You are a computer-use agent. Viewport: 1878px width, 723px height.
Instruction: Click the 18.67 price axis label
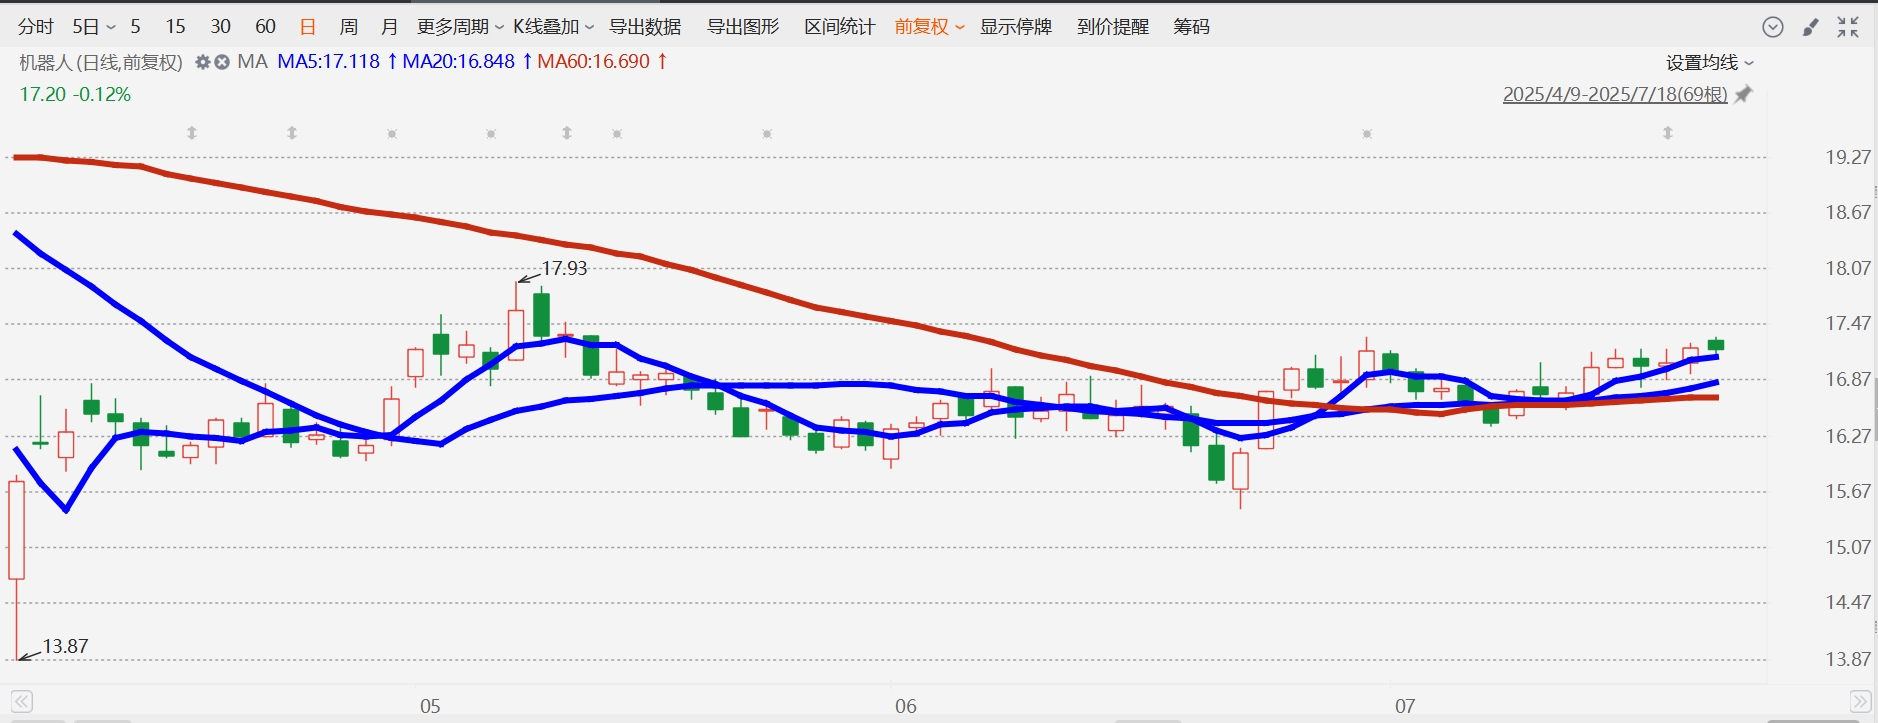pyautogui.click(x=1848, y=212)
